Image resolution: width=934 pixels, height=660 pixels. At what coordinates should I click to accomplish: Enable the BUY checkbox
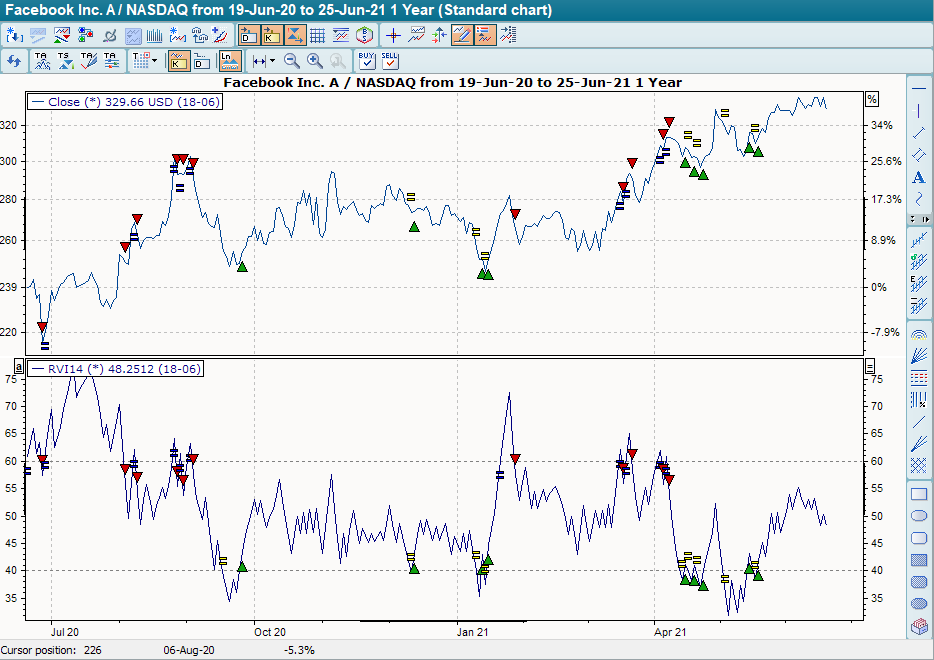coord(364,63)
